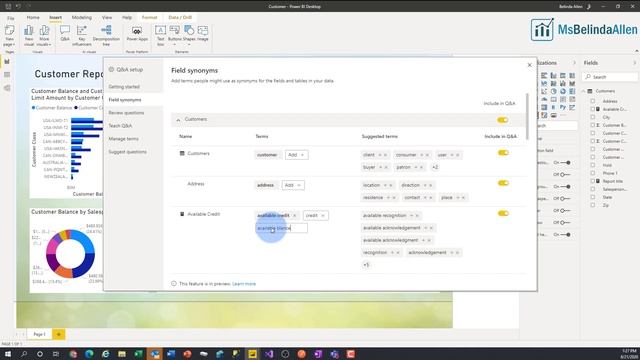Check the City field in Fields pane

point(593,117)
